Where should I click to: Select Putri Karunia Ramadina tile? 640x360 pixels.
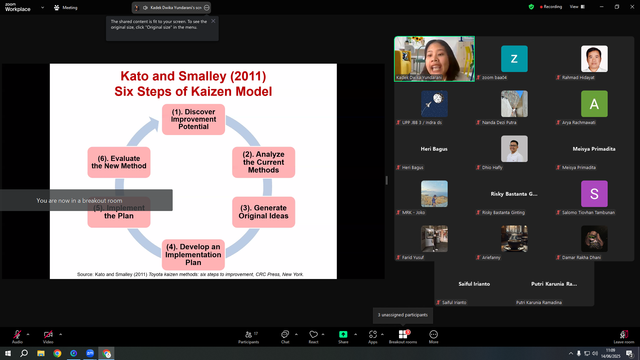[x=554, y=284]
